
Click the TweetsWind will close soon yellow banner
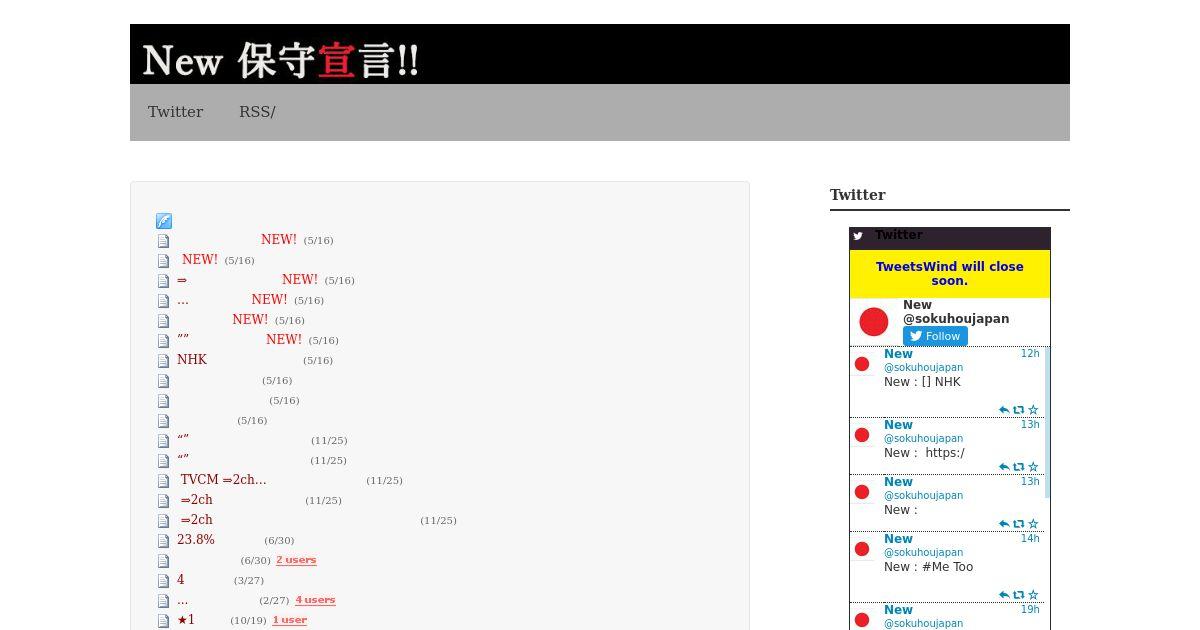click(x=950, y=274)
